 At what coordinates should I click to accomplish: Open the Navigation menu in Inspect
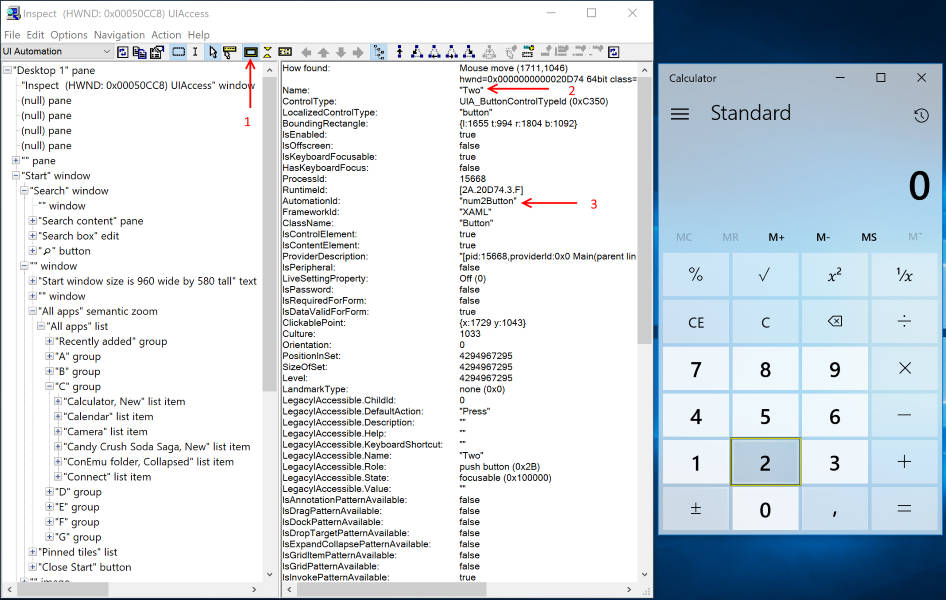[119, 35]
